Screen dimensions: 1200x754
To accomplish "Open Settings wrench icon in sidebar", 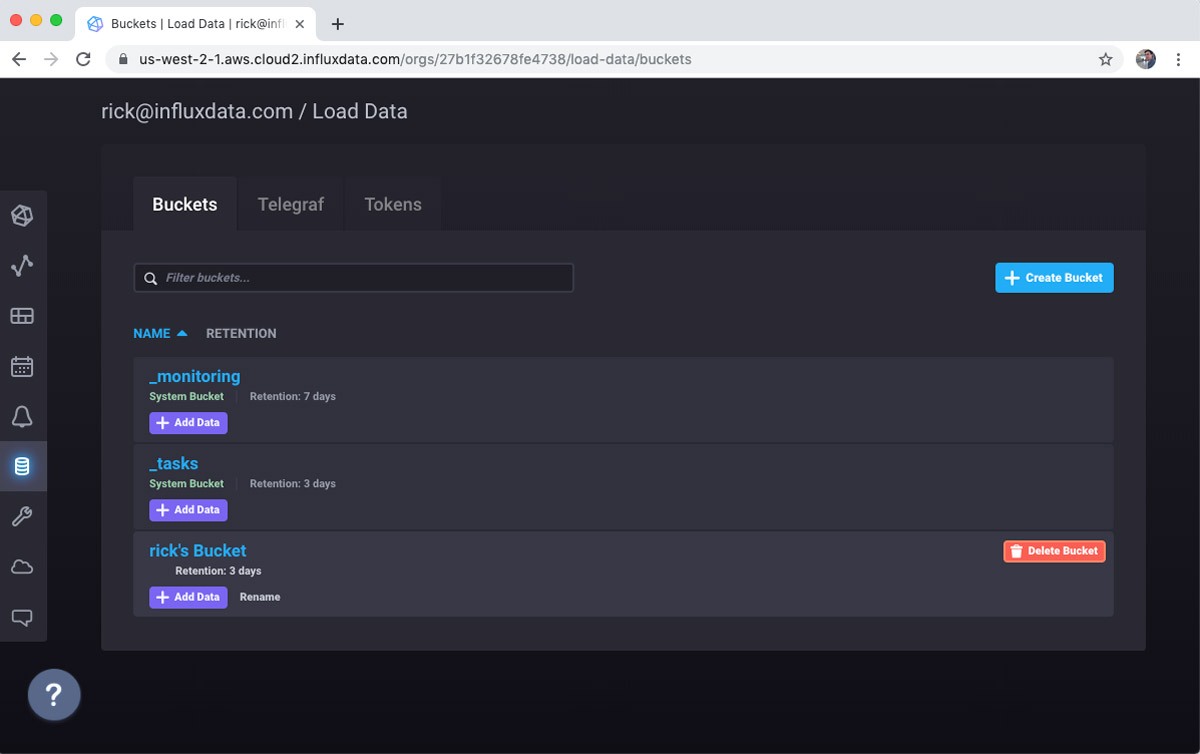I will coord(22,516).
